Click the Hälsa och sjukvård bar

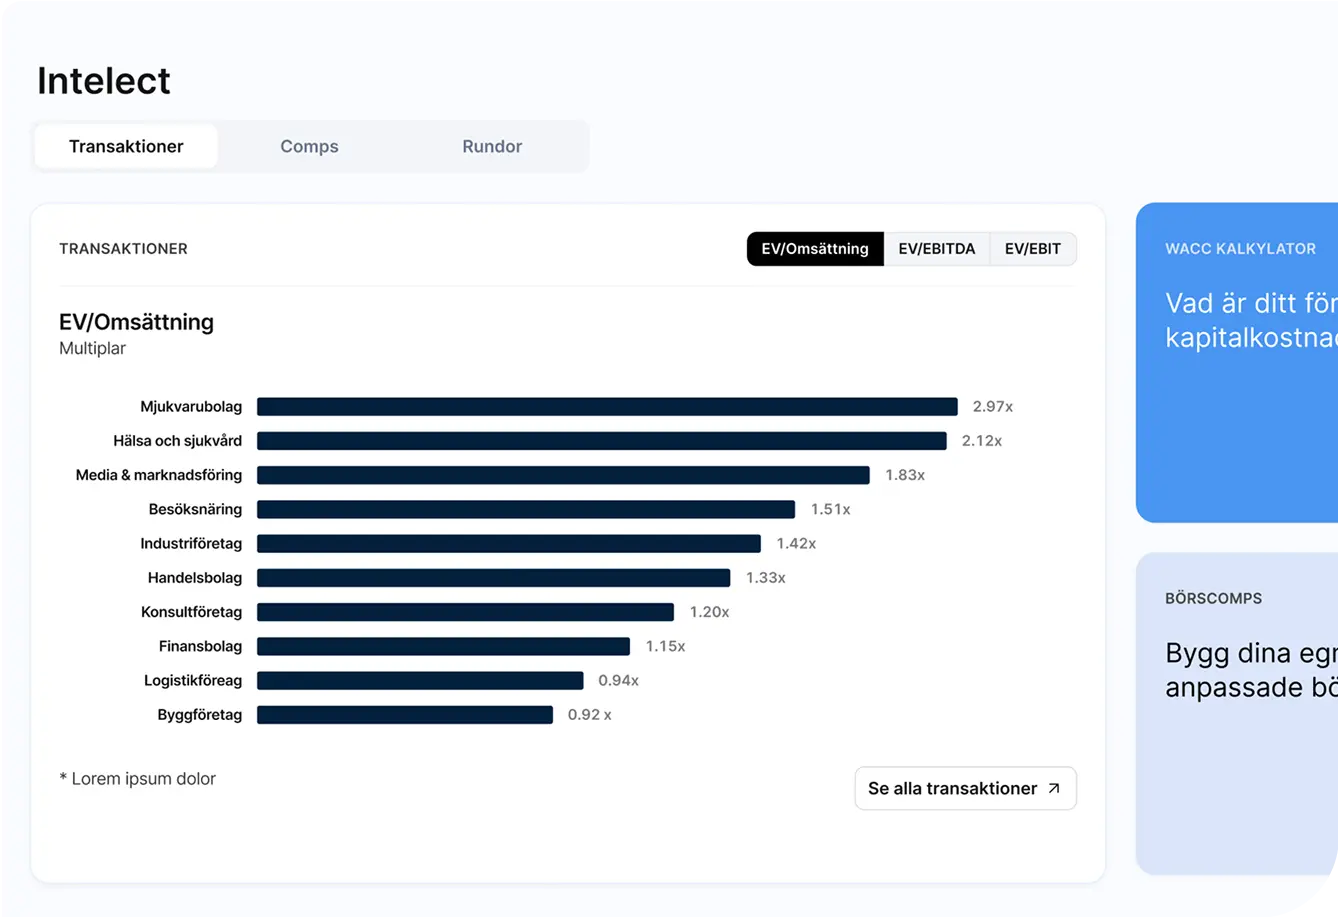pyautogui.click(x=601, y=441)
